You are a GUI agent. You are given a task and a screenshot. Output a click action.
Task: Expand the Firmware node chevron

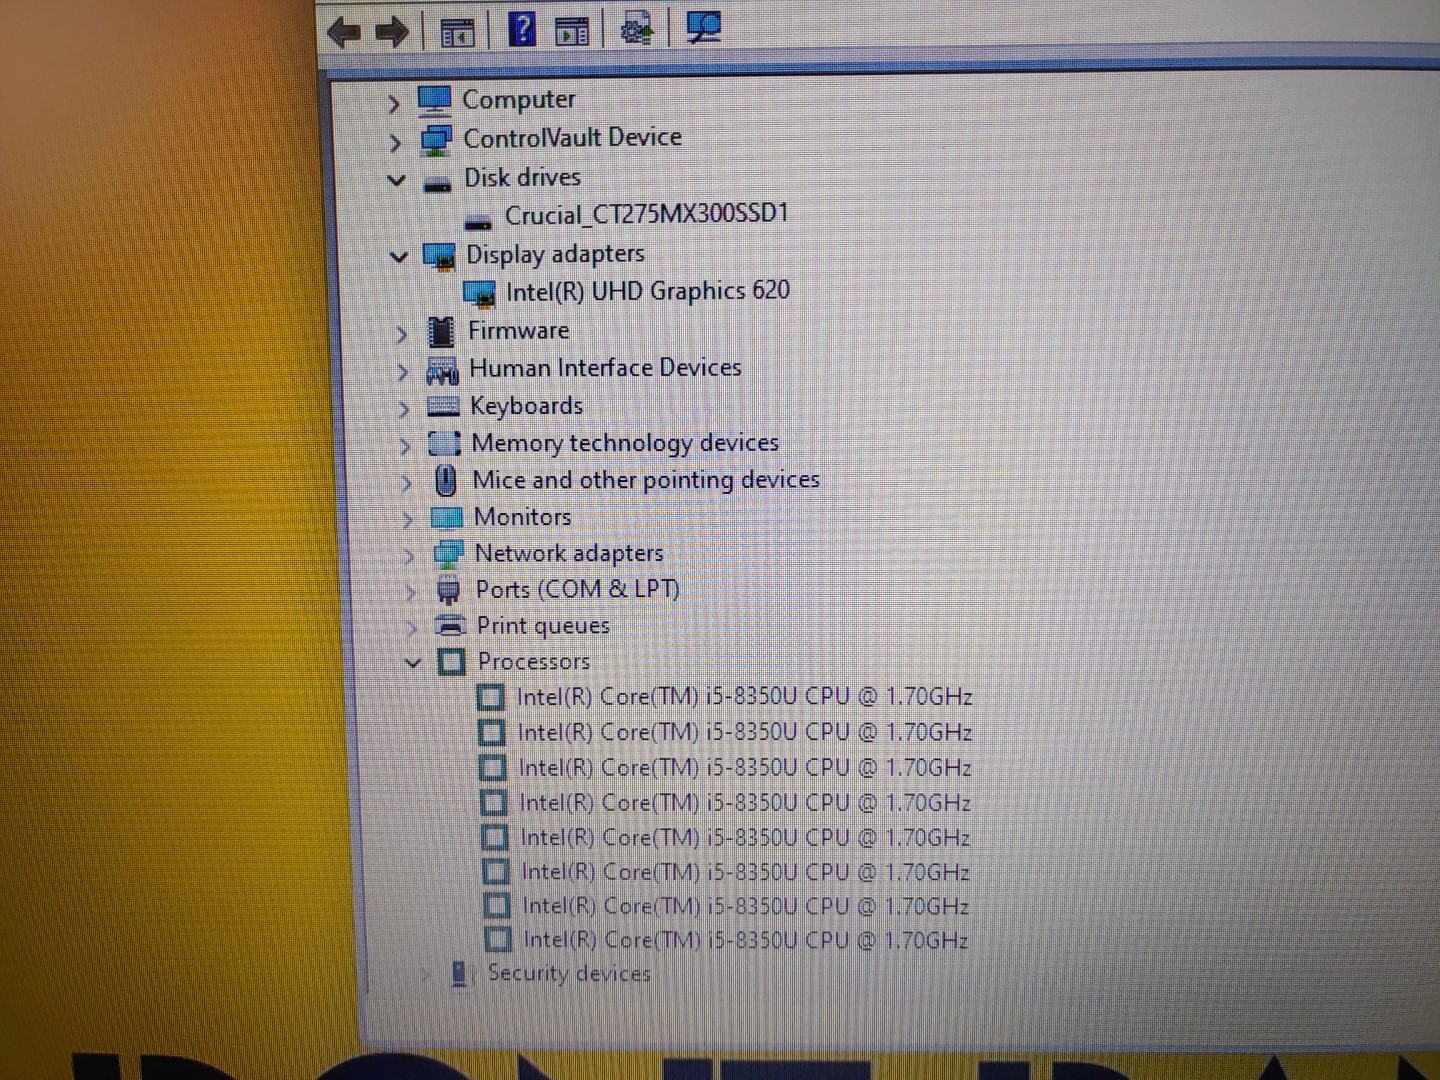click(401, 334)
